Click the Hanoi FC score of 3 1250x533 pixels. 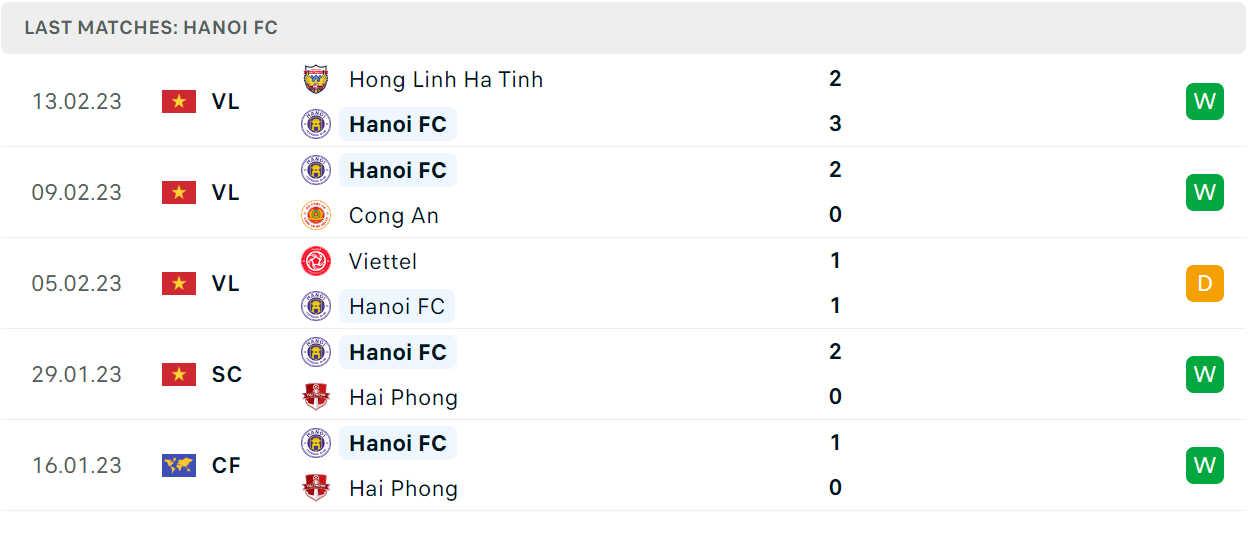(x=835, y=124)
